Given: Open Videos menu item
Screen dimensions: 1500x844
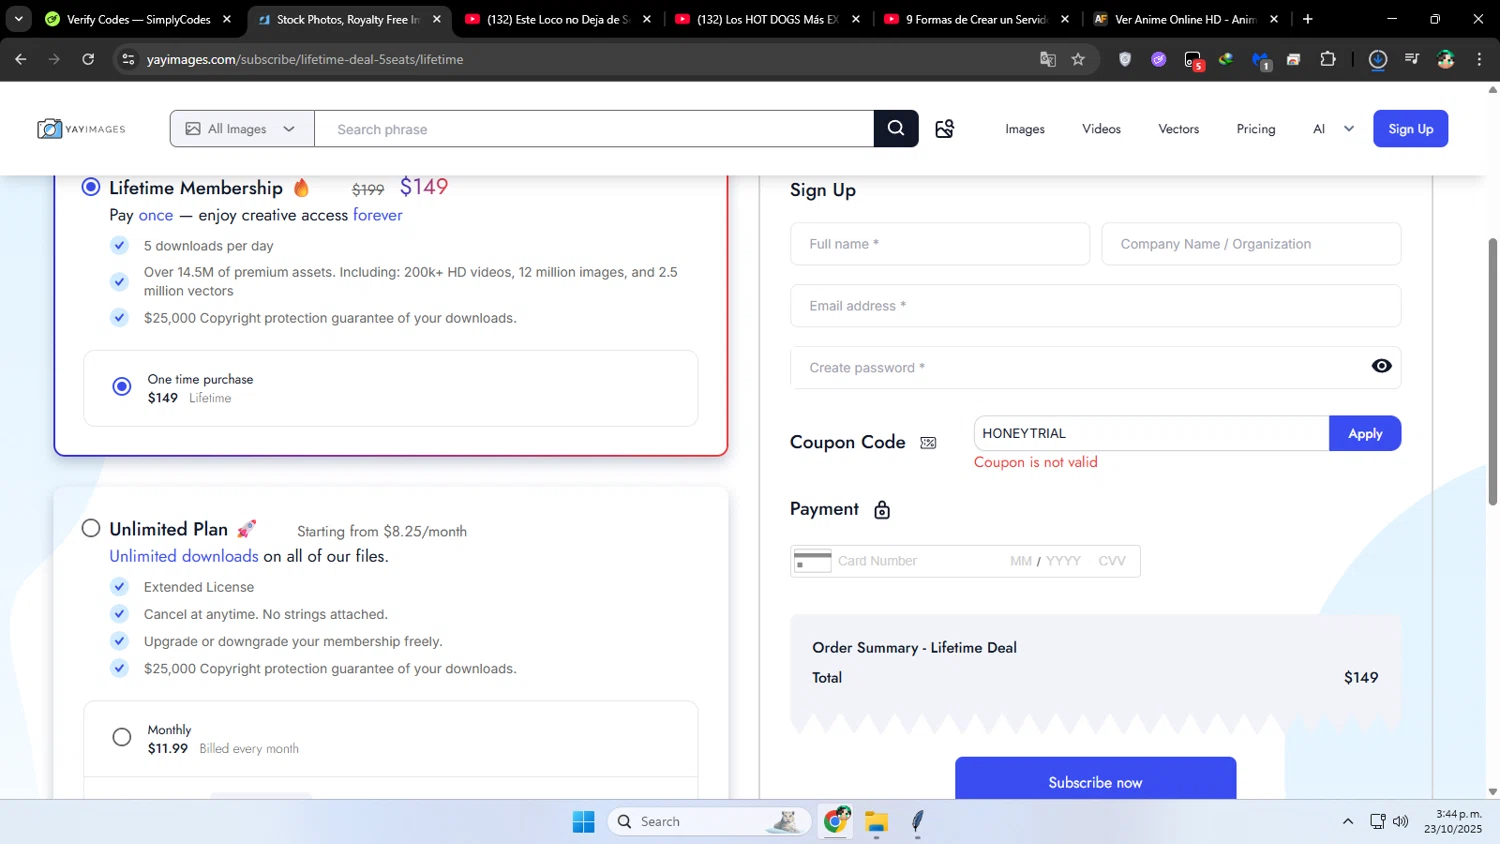Looking at the screenshot, I should [1101, 129].
